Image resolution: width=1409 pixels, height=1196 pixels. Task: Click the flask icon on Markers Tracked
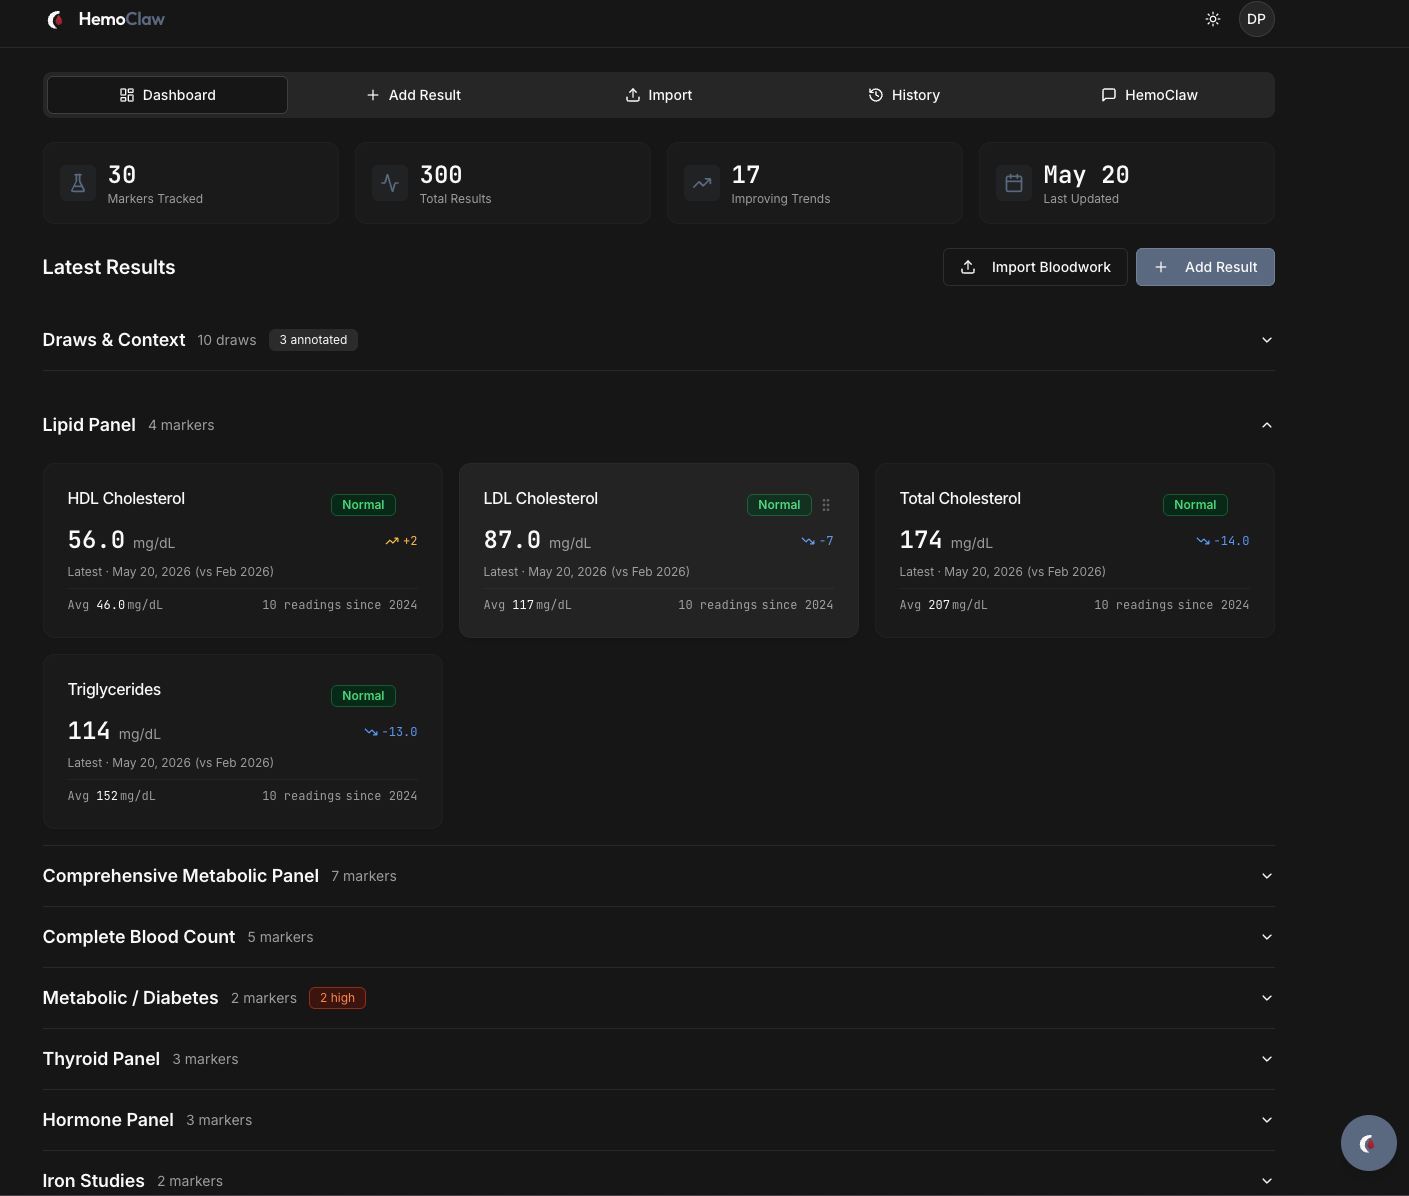78,183
